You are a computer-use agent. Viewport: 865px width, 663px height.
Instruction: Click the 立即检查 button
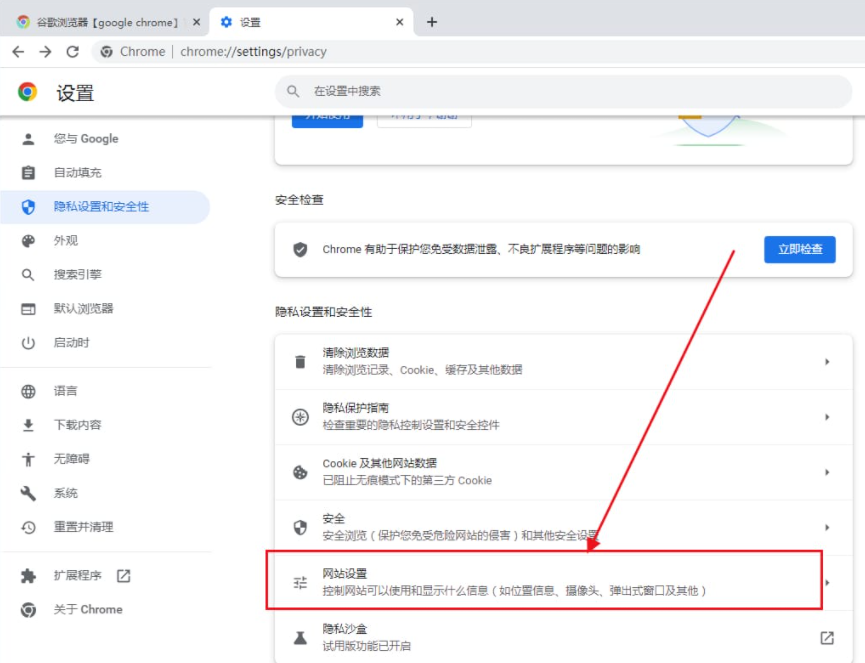pos(799,251)
